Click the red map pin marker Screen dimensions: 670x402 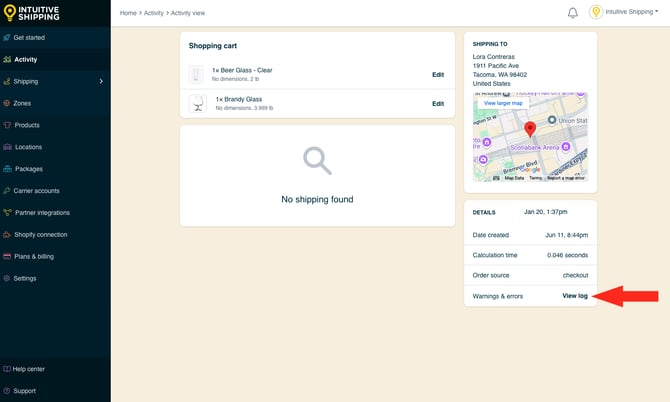(530, 129)
